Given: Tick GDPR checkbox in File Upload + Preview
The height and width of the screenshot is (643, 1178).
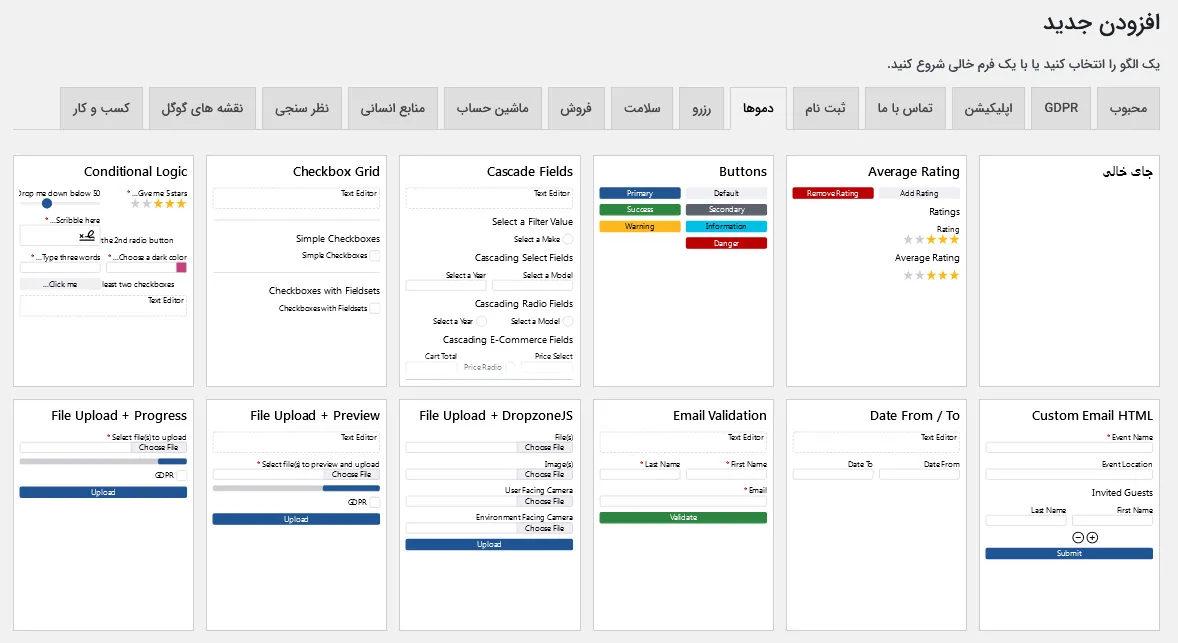Looking at the screenshot, I should [375, 503].
